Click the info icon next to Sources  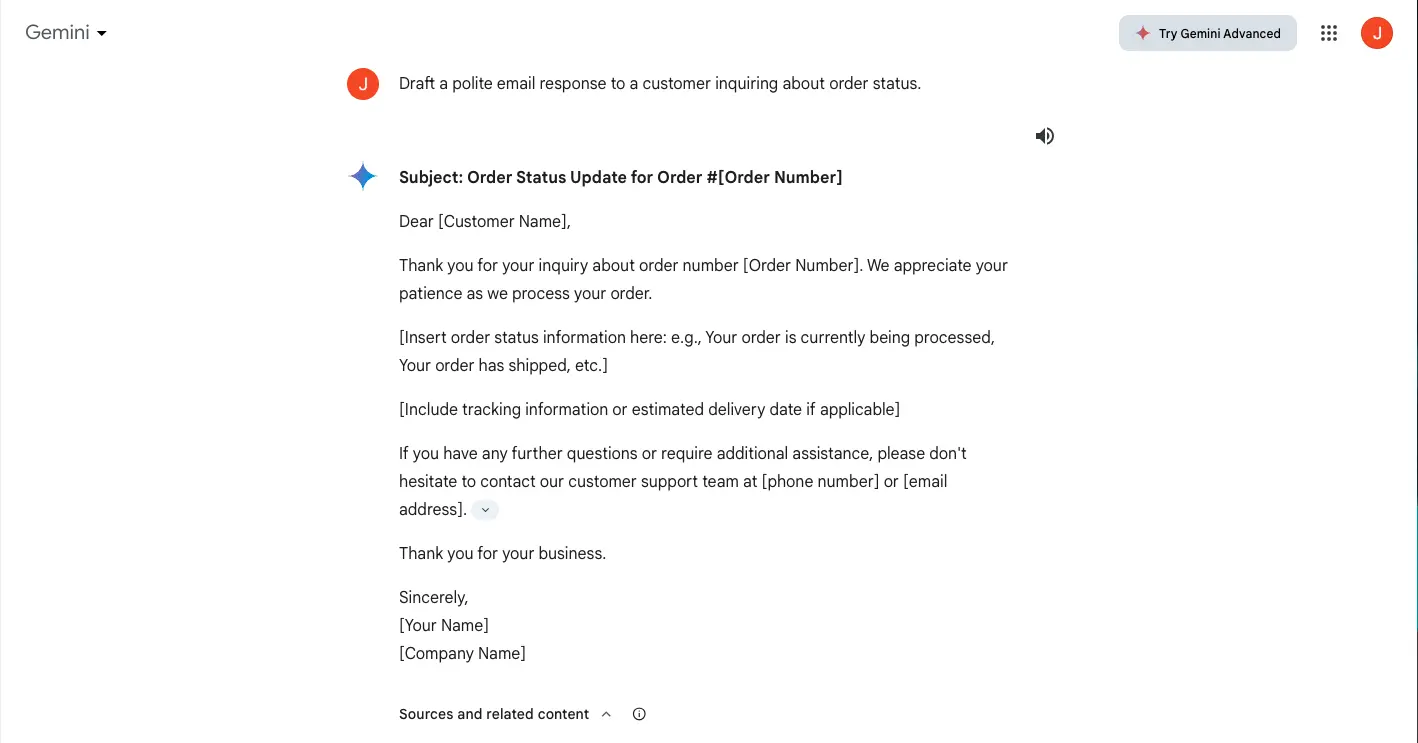(639, 714)
